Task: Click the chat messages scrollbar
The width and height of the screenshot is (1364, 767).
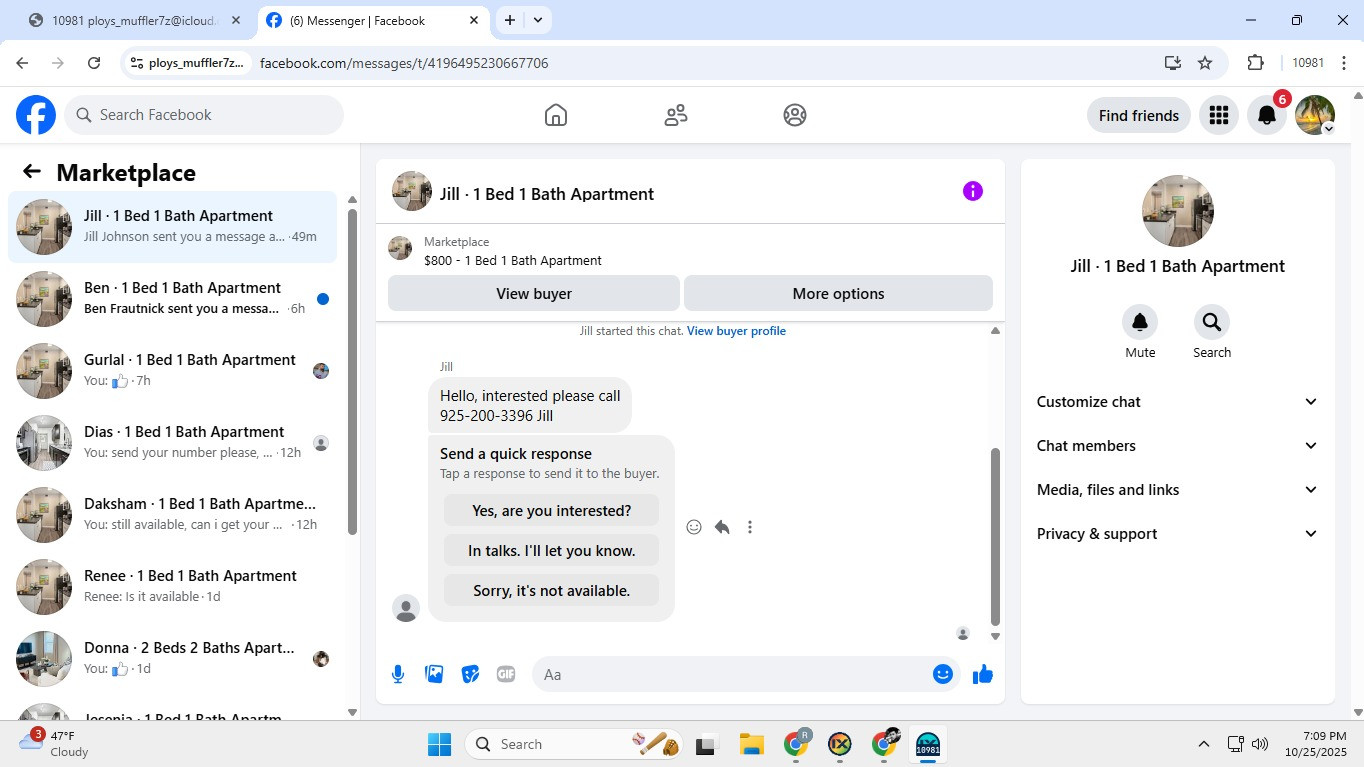Action: tap(995, 535)
